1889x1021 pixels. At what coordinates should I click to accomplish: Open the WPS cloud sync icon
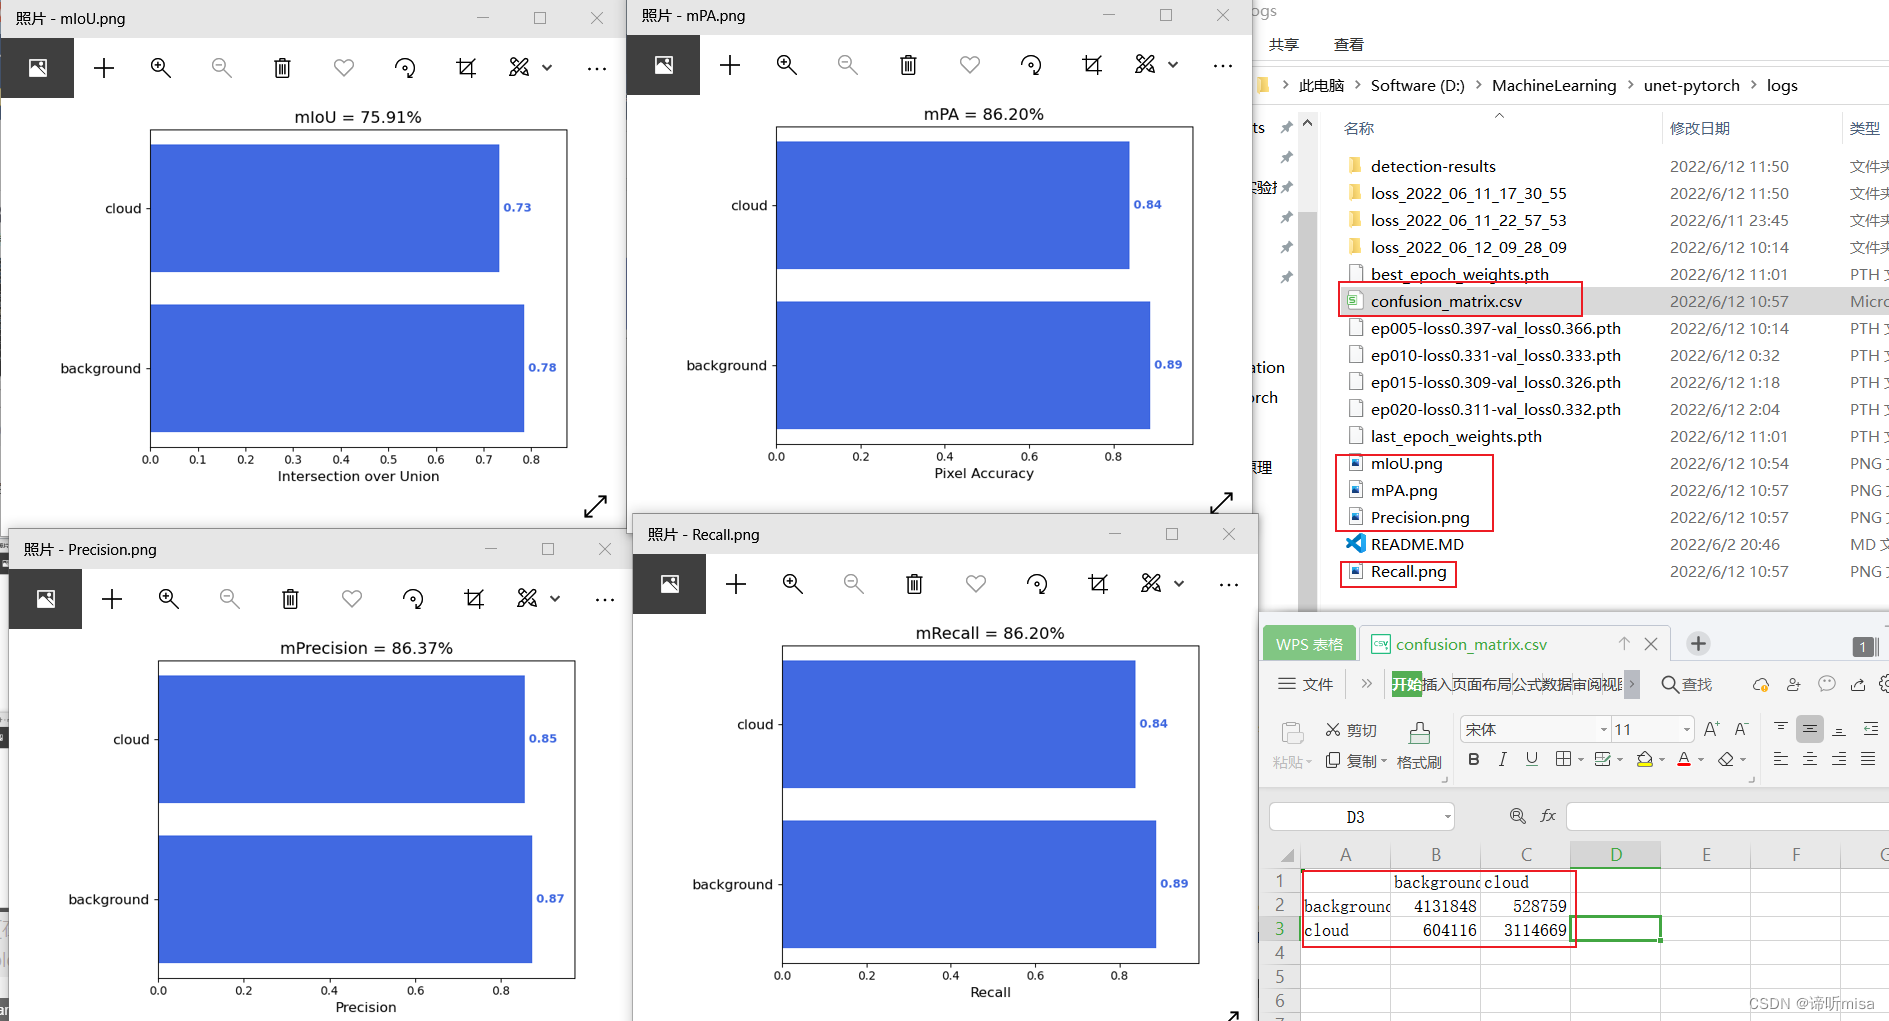tap(1761, 685)
